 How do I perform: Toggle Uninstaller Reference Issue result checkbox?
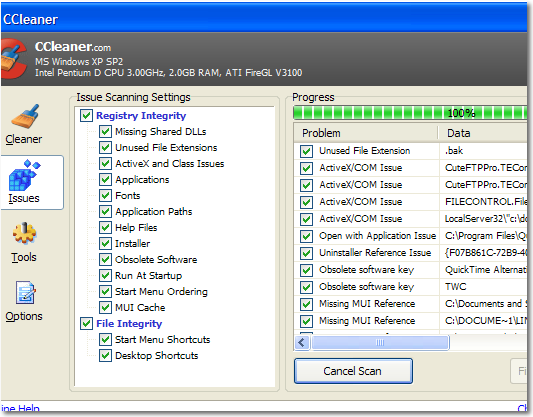click(x=306, y=253)
